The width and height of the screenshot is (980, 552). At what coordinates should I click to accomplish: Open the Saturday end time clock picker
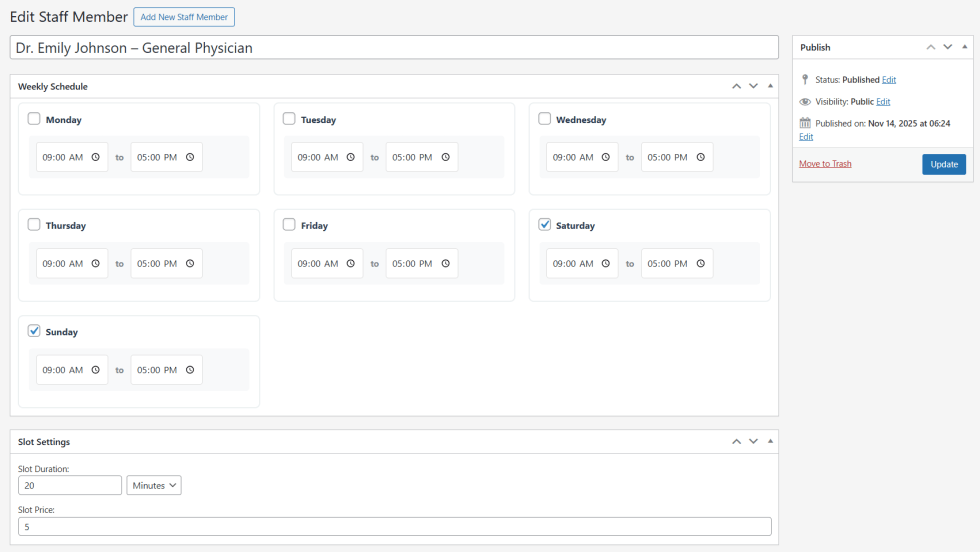pyautogui.click(x=701, y=264)
